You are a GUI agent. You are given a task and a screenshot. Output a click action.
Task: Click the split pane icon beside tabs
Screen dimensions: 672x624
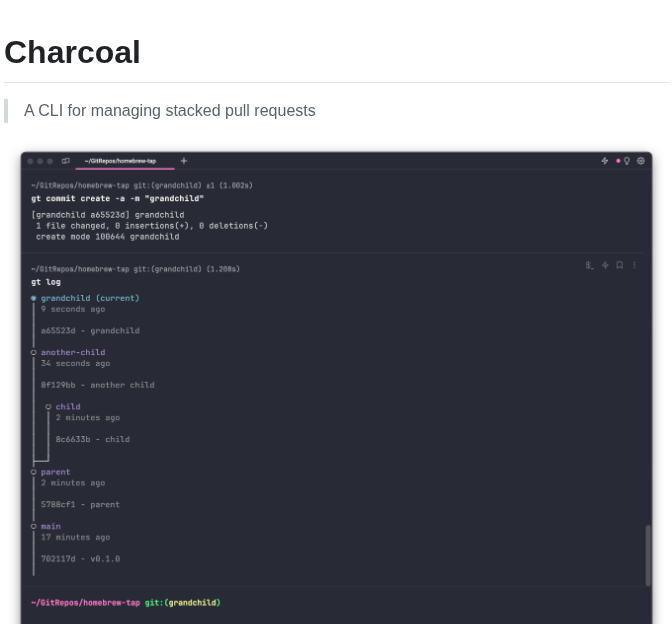tap(66, 161)
